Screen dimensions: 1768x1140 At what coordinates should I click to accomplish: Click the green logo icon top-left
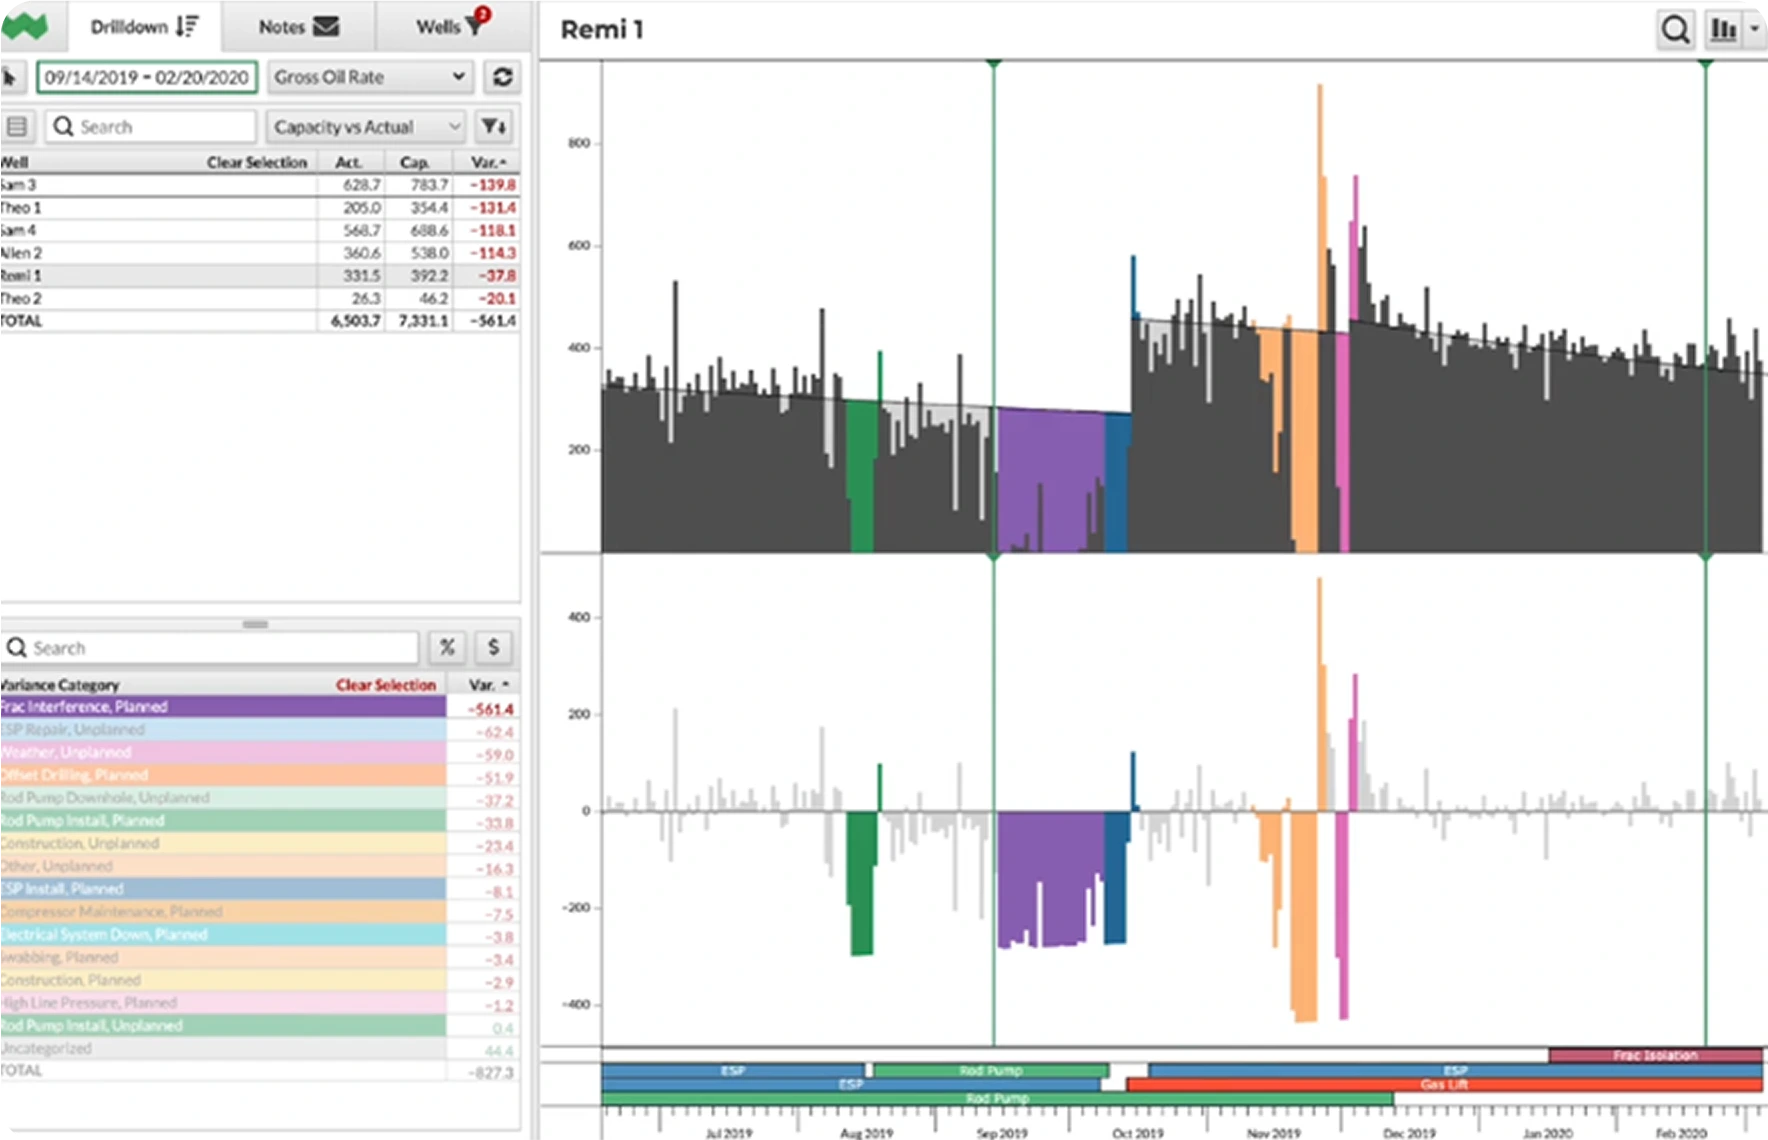24,27
